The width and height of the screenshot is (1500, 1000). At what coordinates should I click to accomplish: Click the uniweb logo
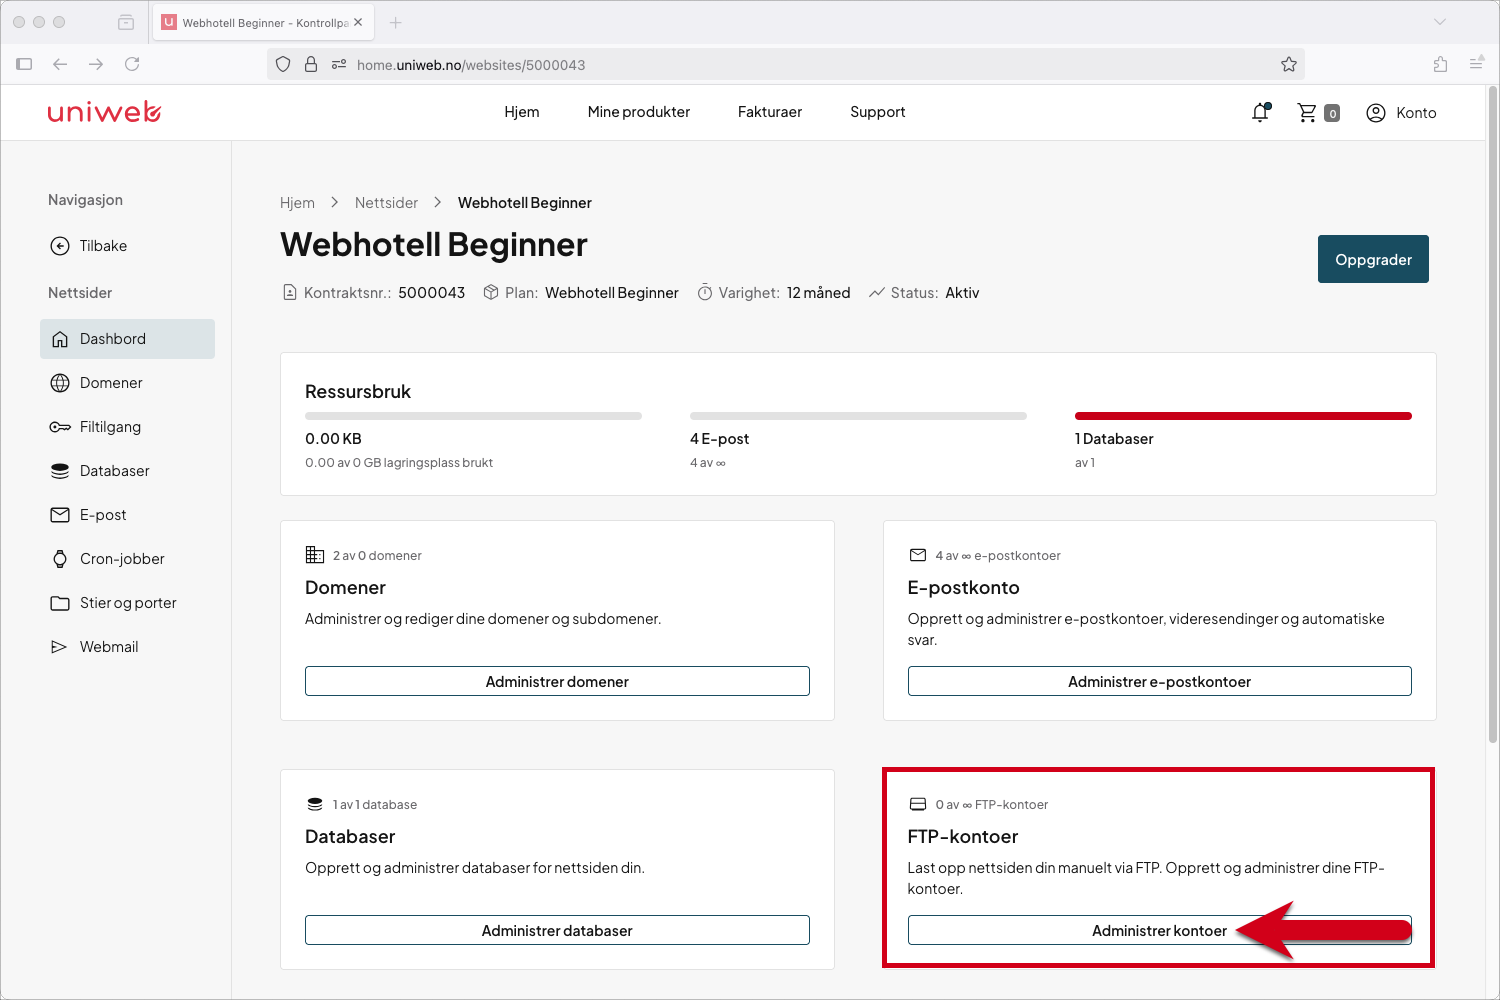[x=104, y=112]
